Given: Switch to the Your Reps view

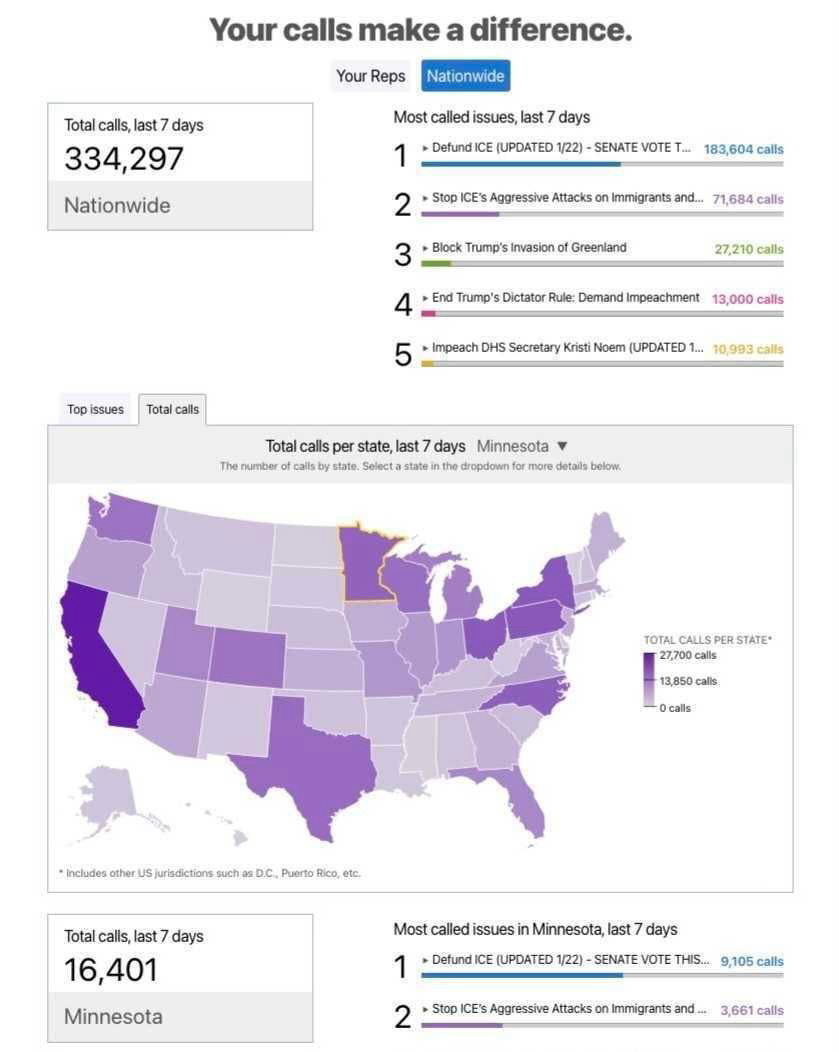Looking at the screenshot, I should 370,76.
